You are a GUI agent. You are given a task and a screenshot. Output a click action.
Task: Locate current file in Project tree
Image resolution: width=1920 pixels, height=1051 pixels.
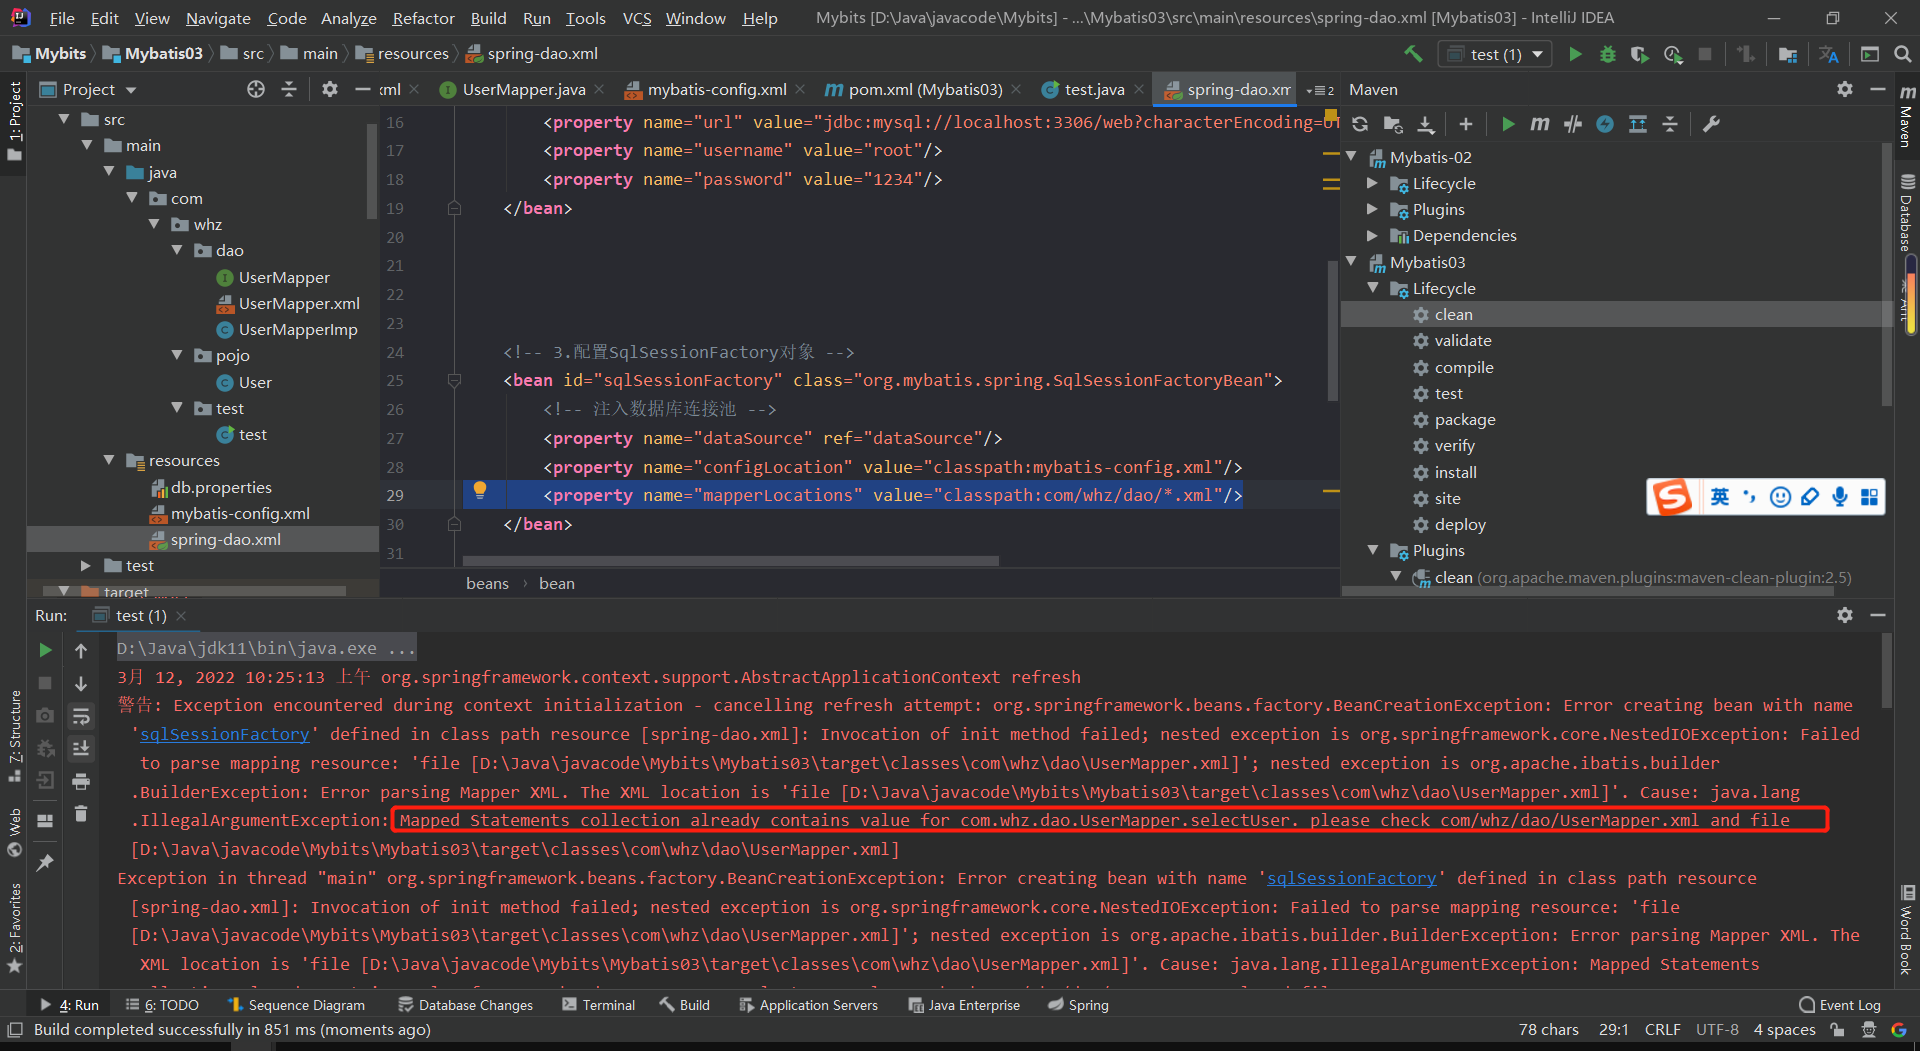coord(256,89)
